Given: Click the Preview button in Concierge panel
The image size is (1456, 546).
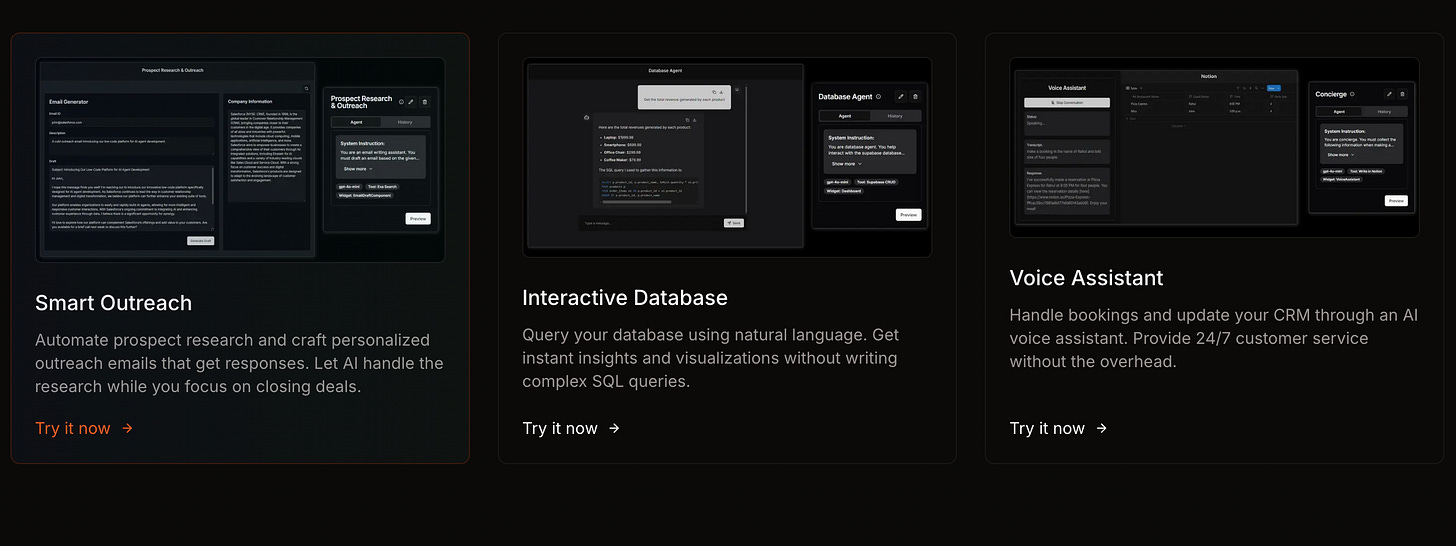Looking at the screenshot, I should coord(1396,201).
